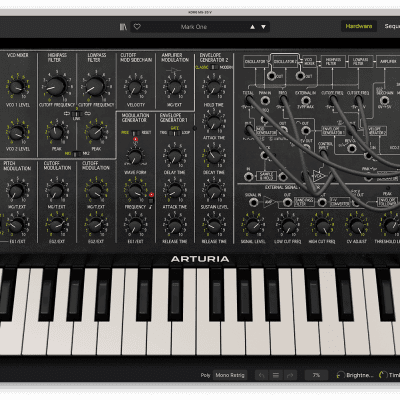Switch to the Hardware tab
The image size is (400, 400).
pyautogui.click(x=359, y=26)
